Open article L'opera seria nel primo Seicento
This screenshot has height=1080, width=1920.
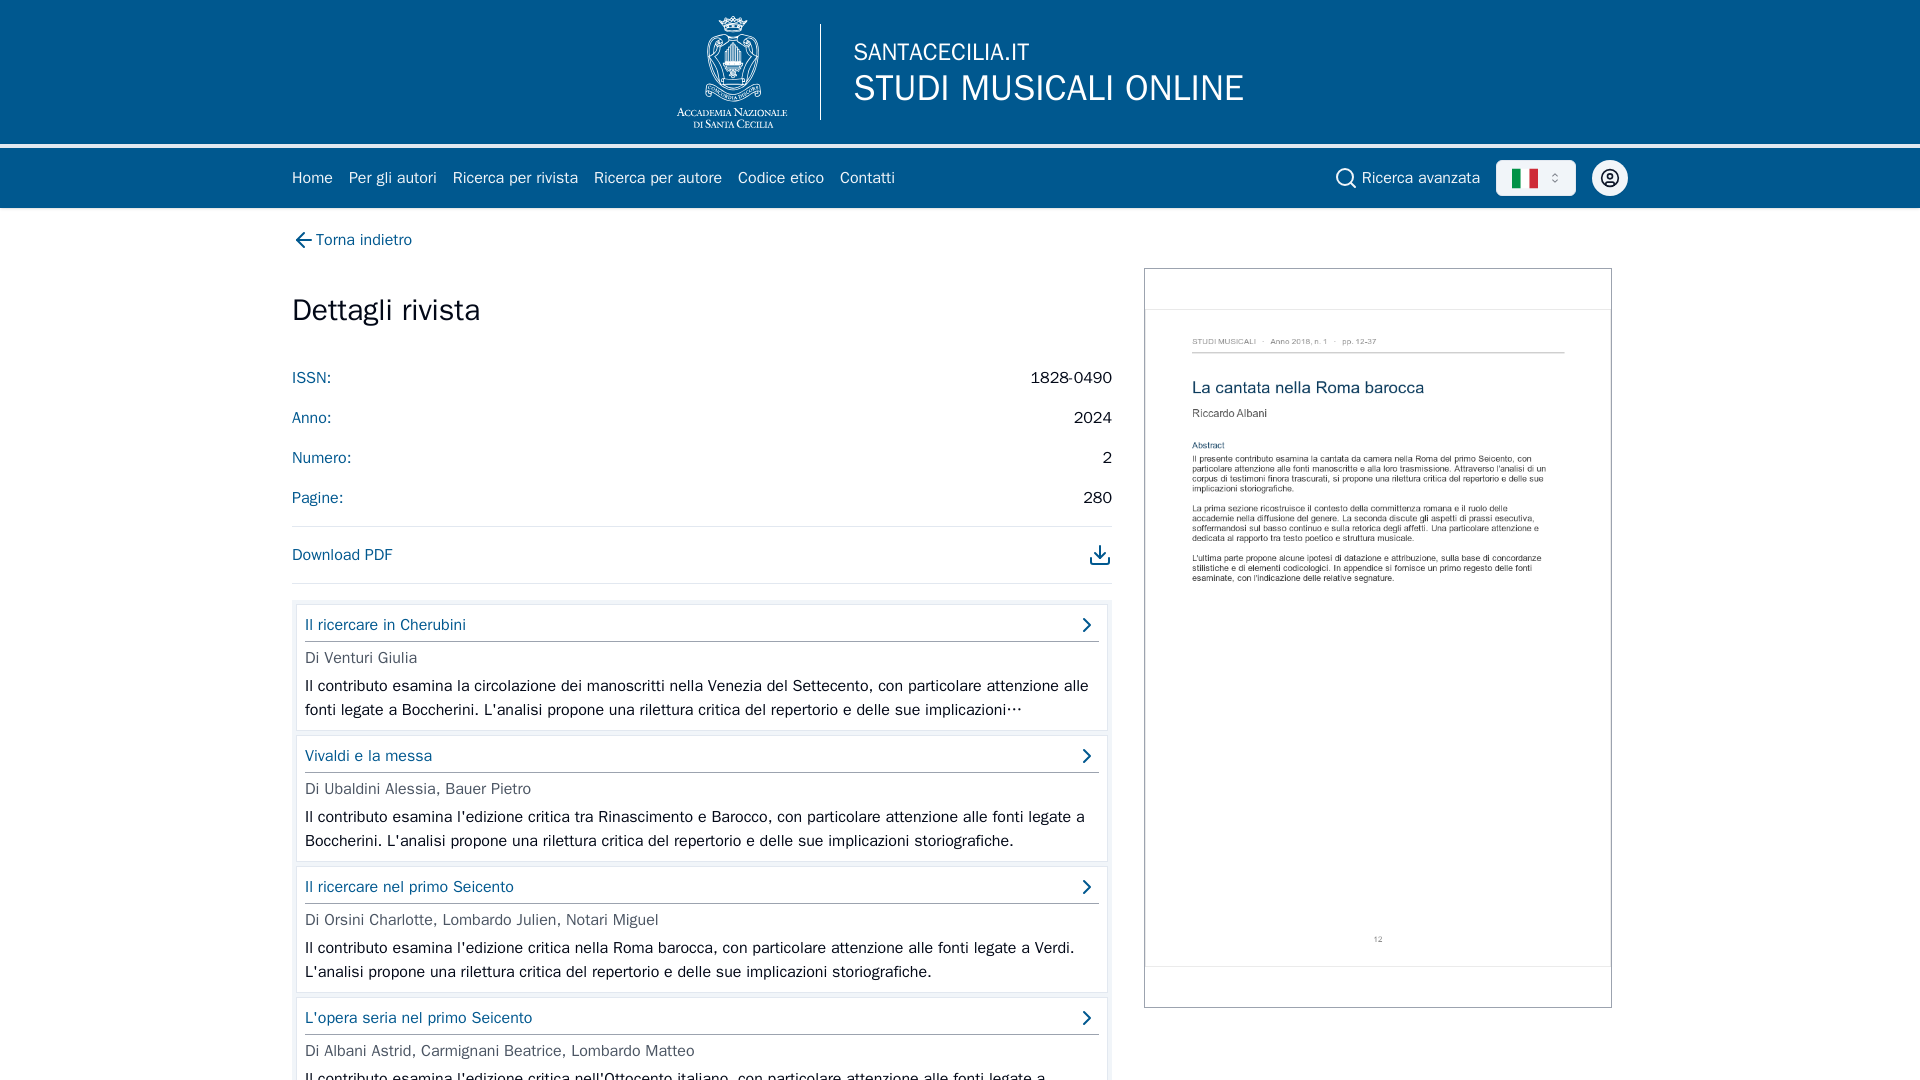(x=418, y=1018)
